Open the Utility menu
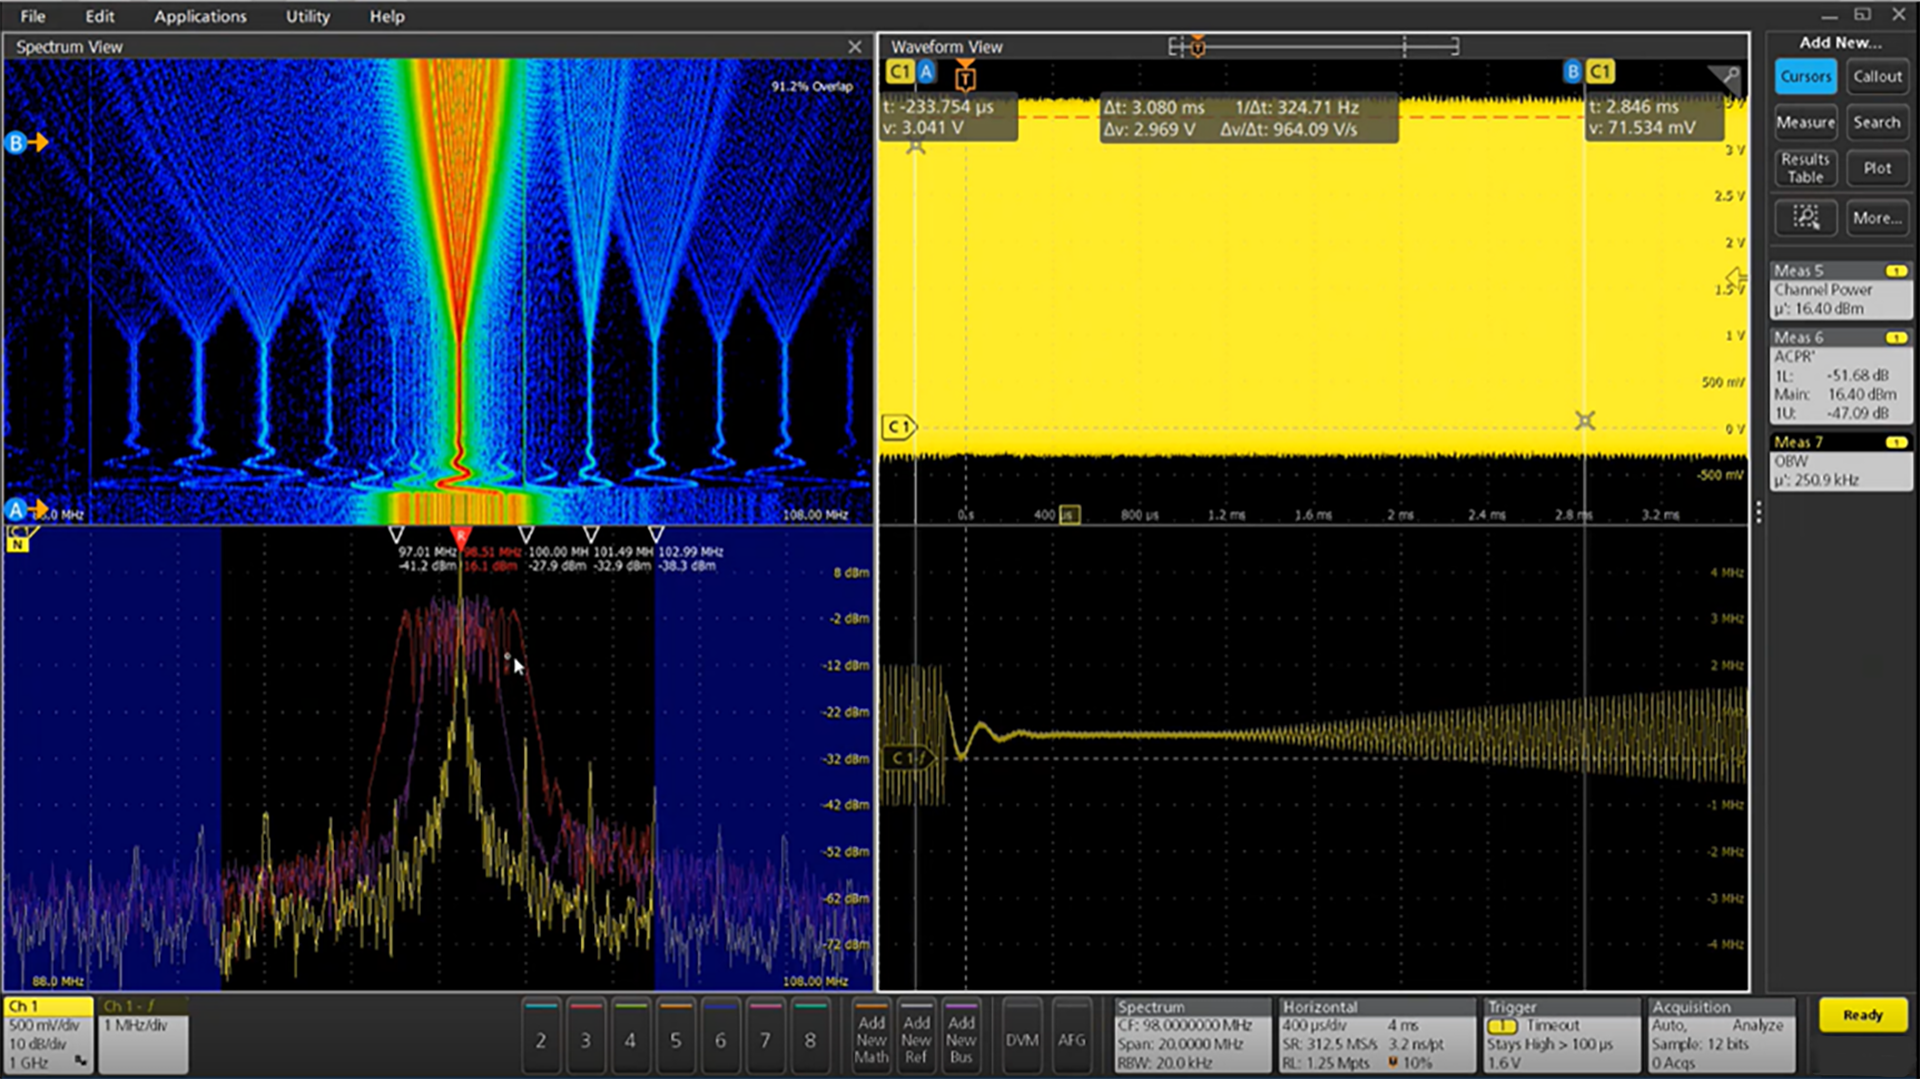Viewport: 1920px width, 1079px height. [x=306, y=16]
